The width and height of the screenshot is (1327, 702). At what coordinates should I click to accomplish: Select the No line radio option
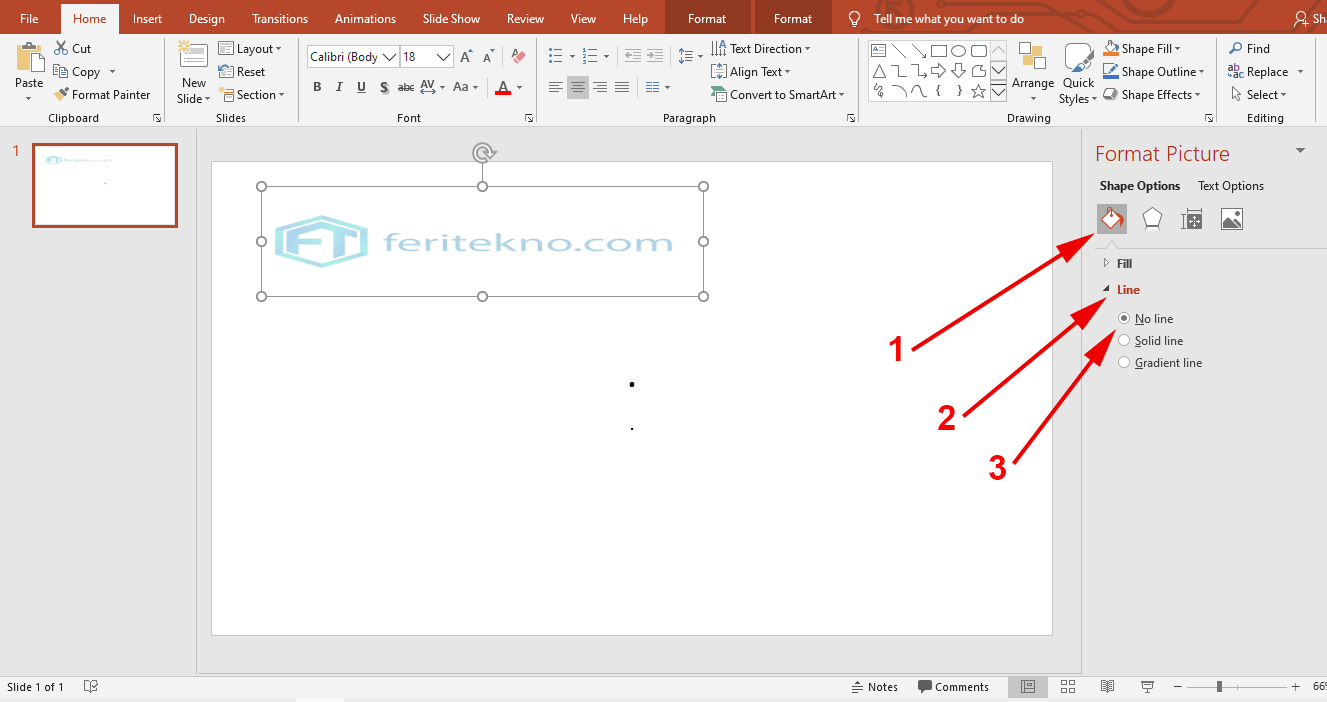pyautogui.click(x=1124, y=319)
